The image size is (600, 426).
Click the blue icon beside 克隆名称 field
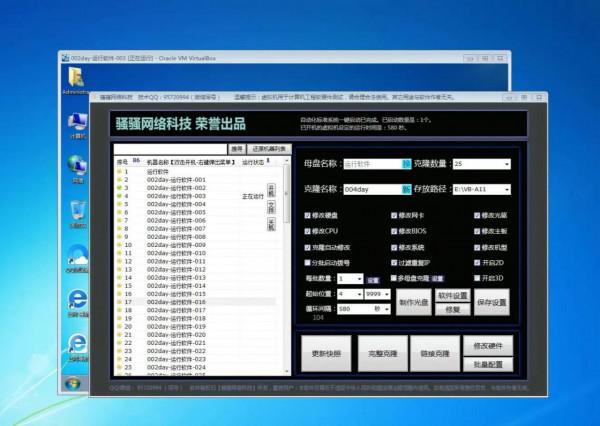(407, 188)
